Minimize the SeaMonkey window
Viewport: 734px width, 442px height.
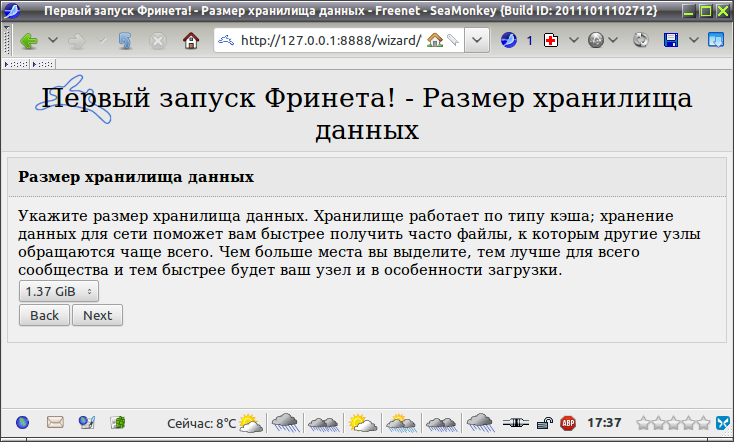click(688, 10)
